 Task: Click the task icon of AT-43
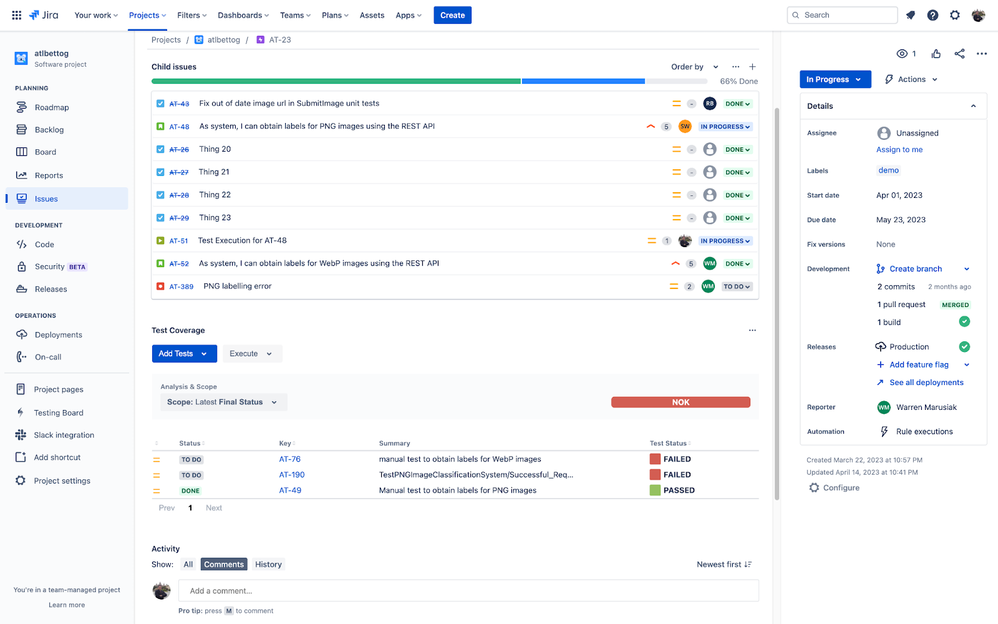160,103
